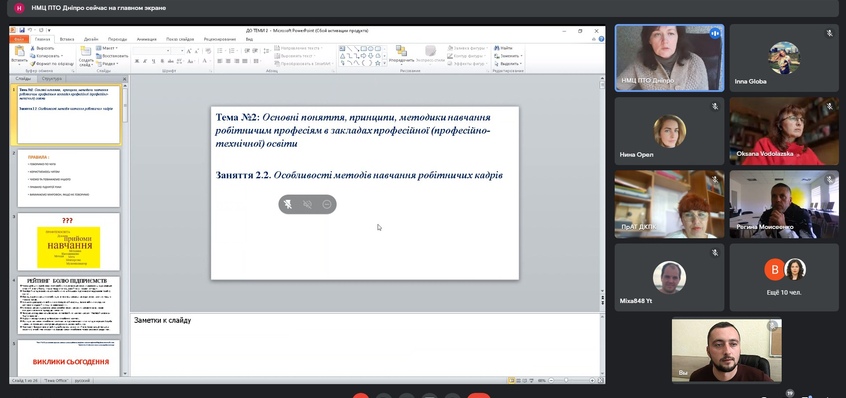This screenshot has width=846, height=398.
Task: Toggle Bold (Ж) formatting
Action: click(137, 61)
